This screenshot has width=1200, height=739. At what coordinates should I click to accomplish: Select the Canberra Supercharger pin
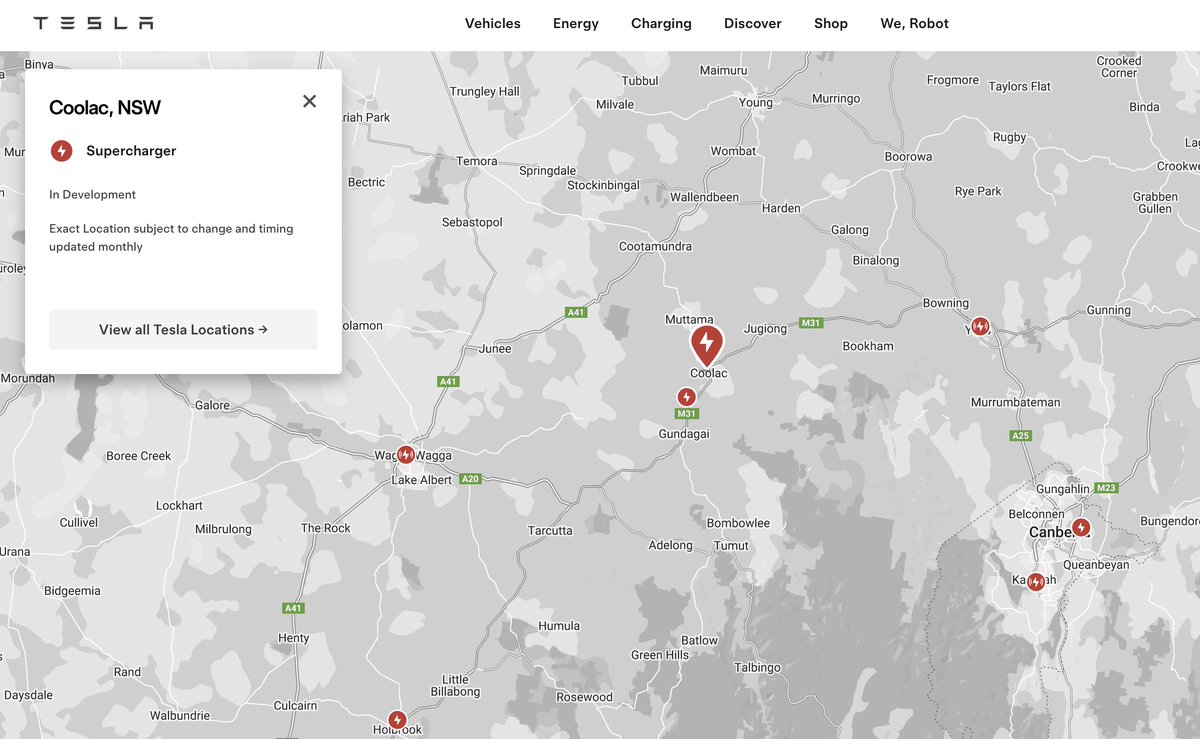point(1081,527)
